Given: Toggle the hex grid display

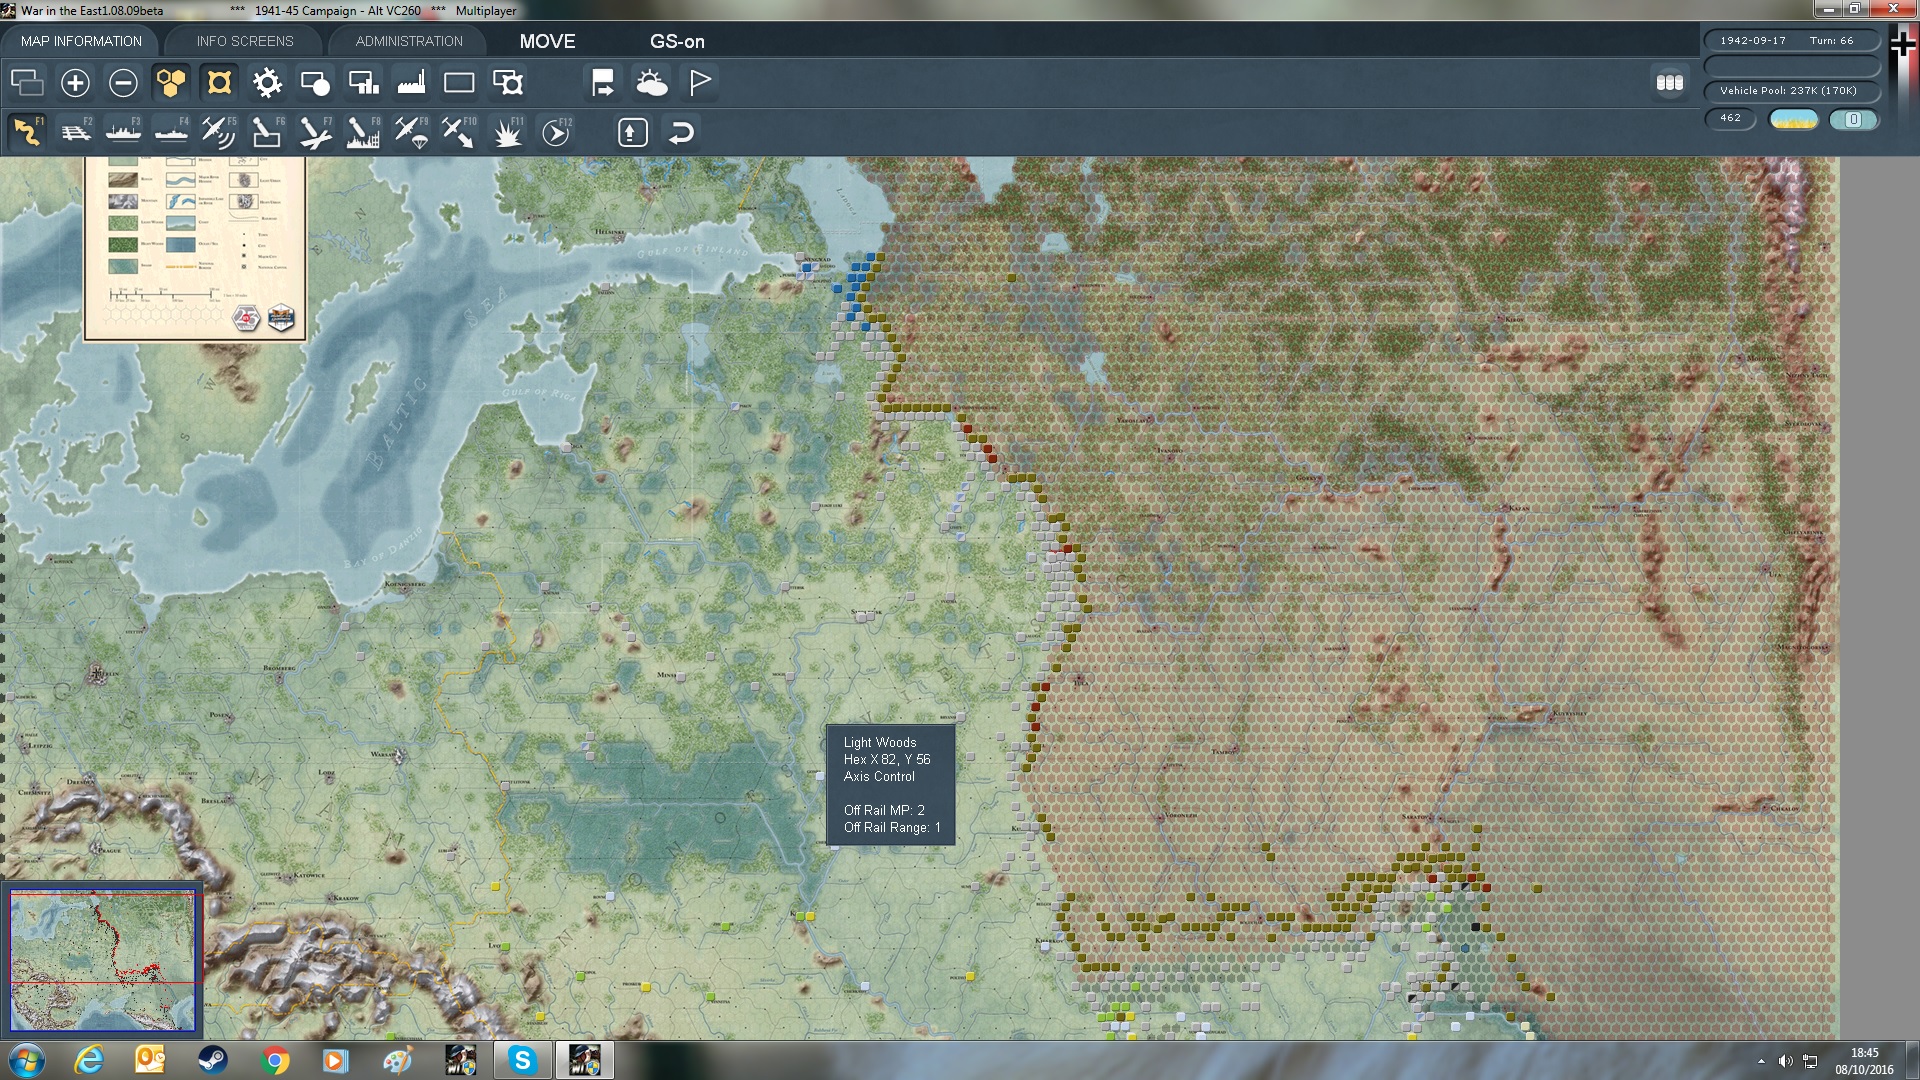Looking at the screenshot, I should [x=171, y=83].
